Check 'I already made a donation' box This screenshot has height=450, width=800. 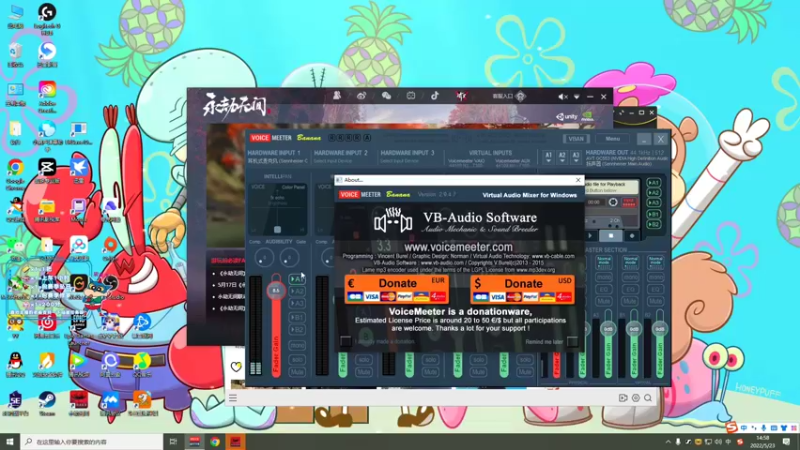(345, 341)
